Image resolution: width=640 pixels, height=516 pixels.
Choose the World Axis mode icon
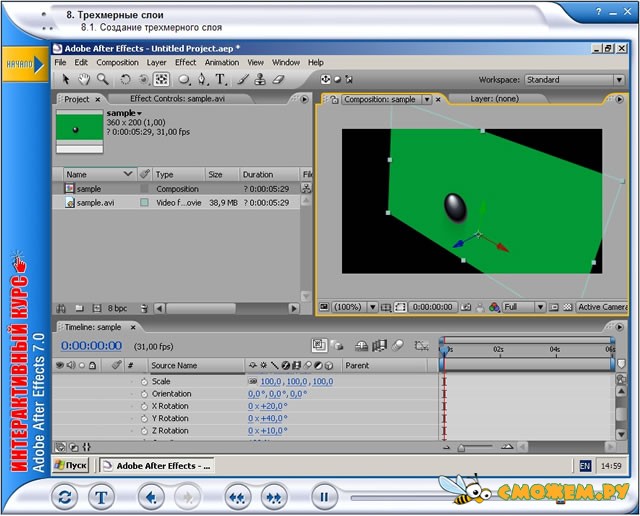point(337,80)
